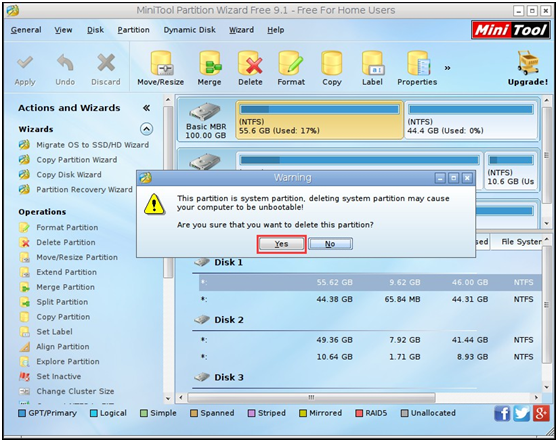Show more toolbar buttons chevron
Image resolution: width=558 pixels, height=442 pixels.
click(447, 68)
